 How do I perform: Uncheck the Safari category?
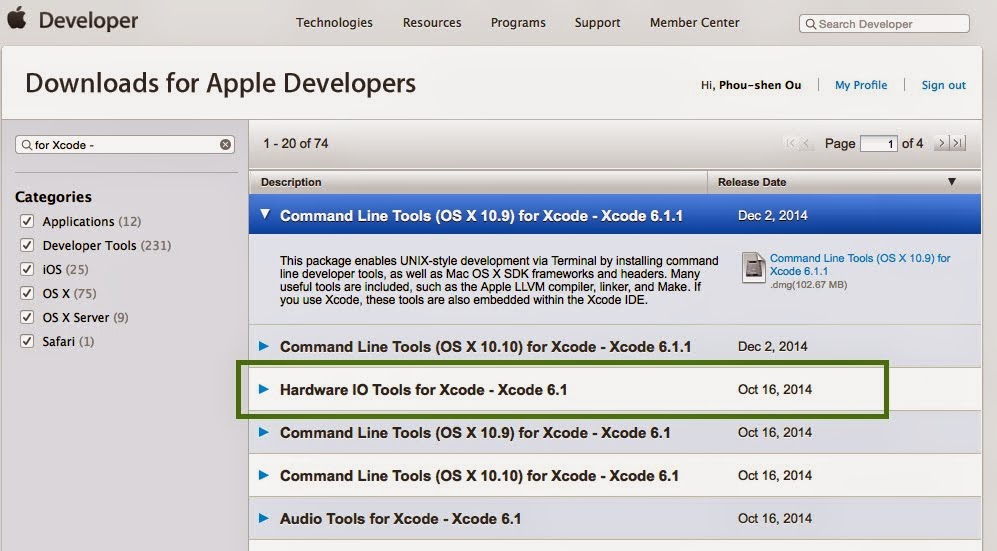(x=27, y=341)
